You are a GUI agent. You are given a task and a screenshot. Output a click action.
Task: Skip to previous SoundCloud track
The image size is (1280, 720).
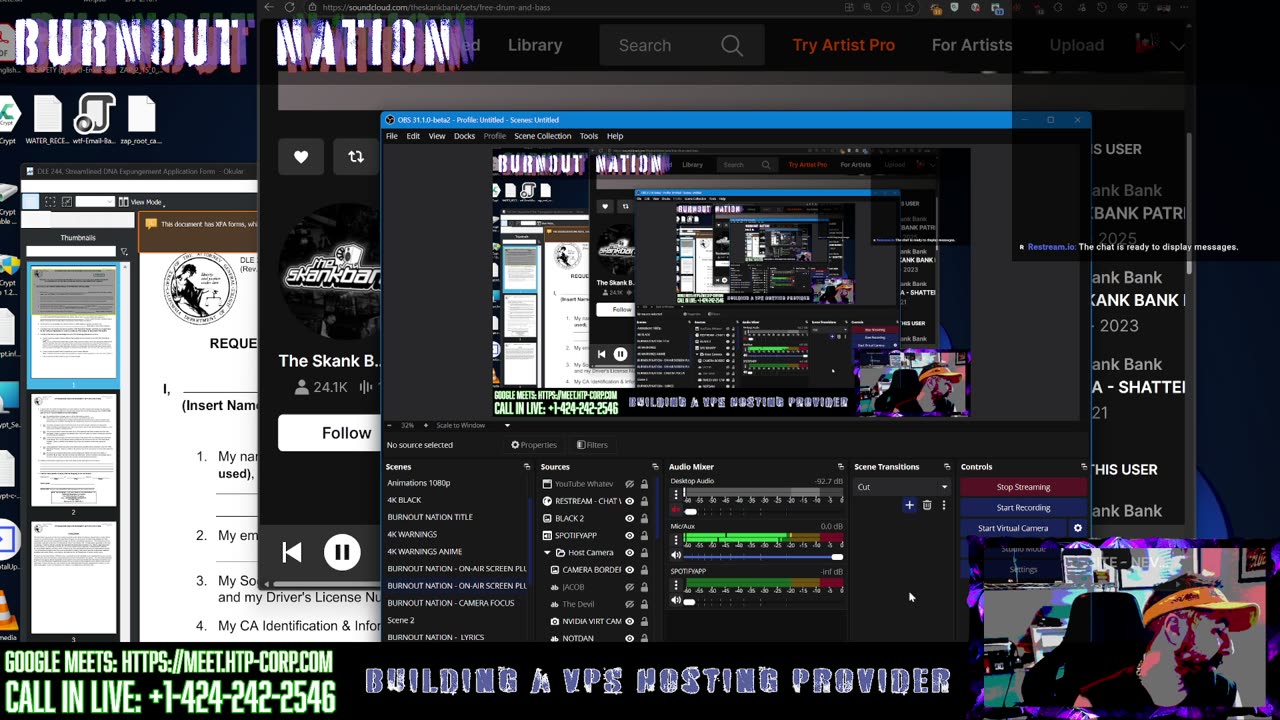(292, 552)
